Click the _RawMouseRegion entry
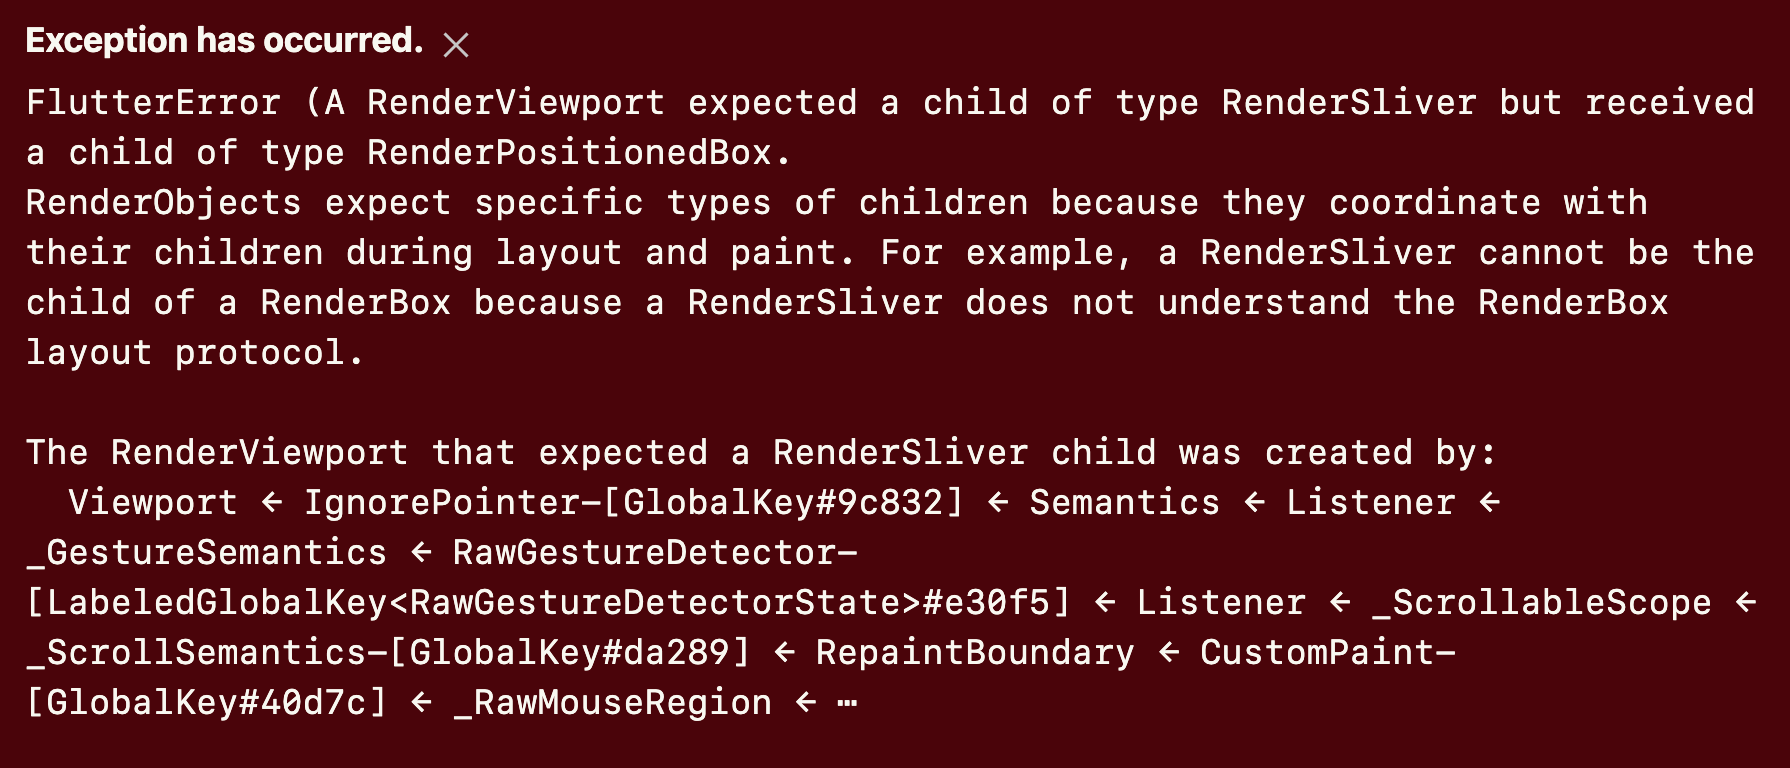The height and width of the screenshot is (768, 1790). (612, 702)
